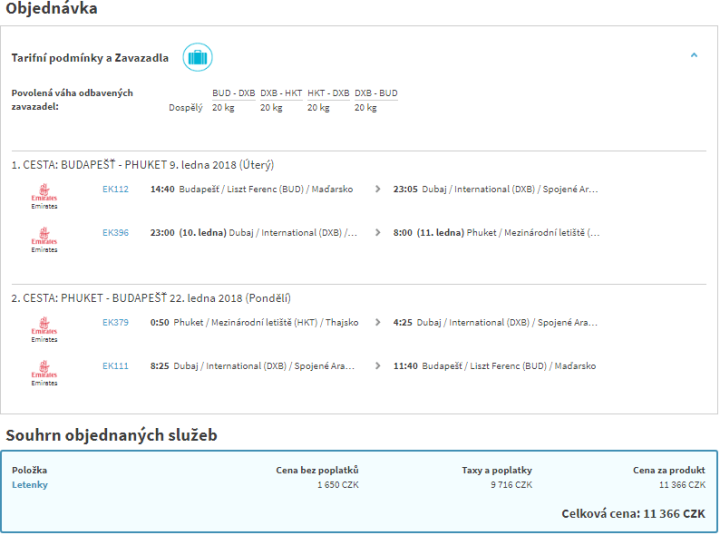The height and width of the screenshot is (535, 720).
Task: Click Emirates logo beside flight EK112
Action: tap(44, 195)
